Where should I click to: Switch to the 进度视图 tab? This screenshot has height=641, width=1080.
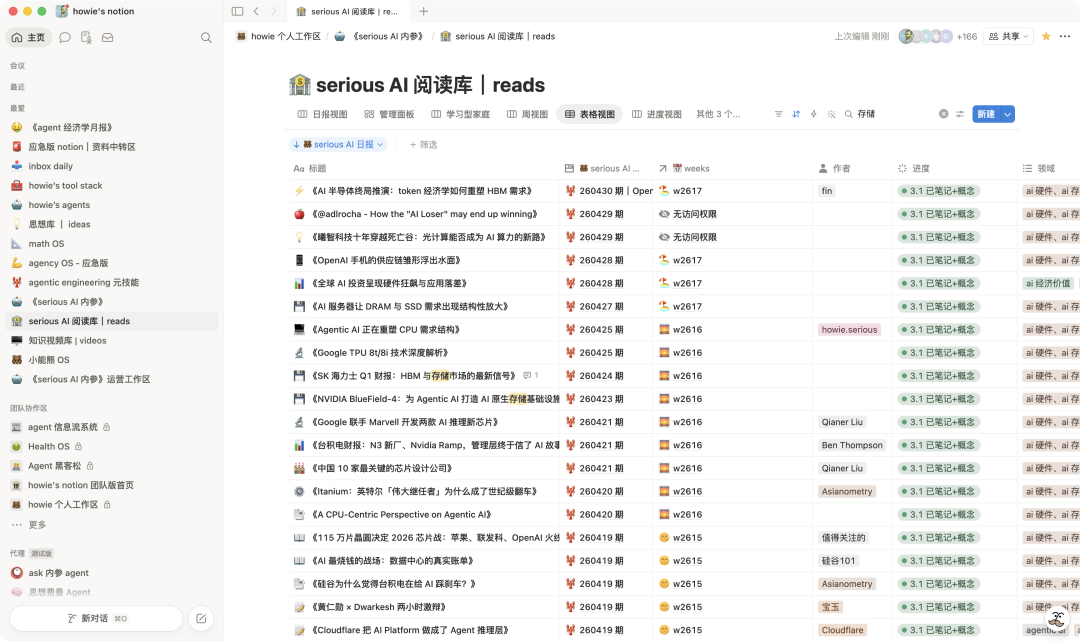[656, 114]
